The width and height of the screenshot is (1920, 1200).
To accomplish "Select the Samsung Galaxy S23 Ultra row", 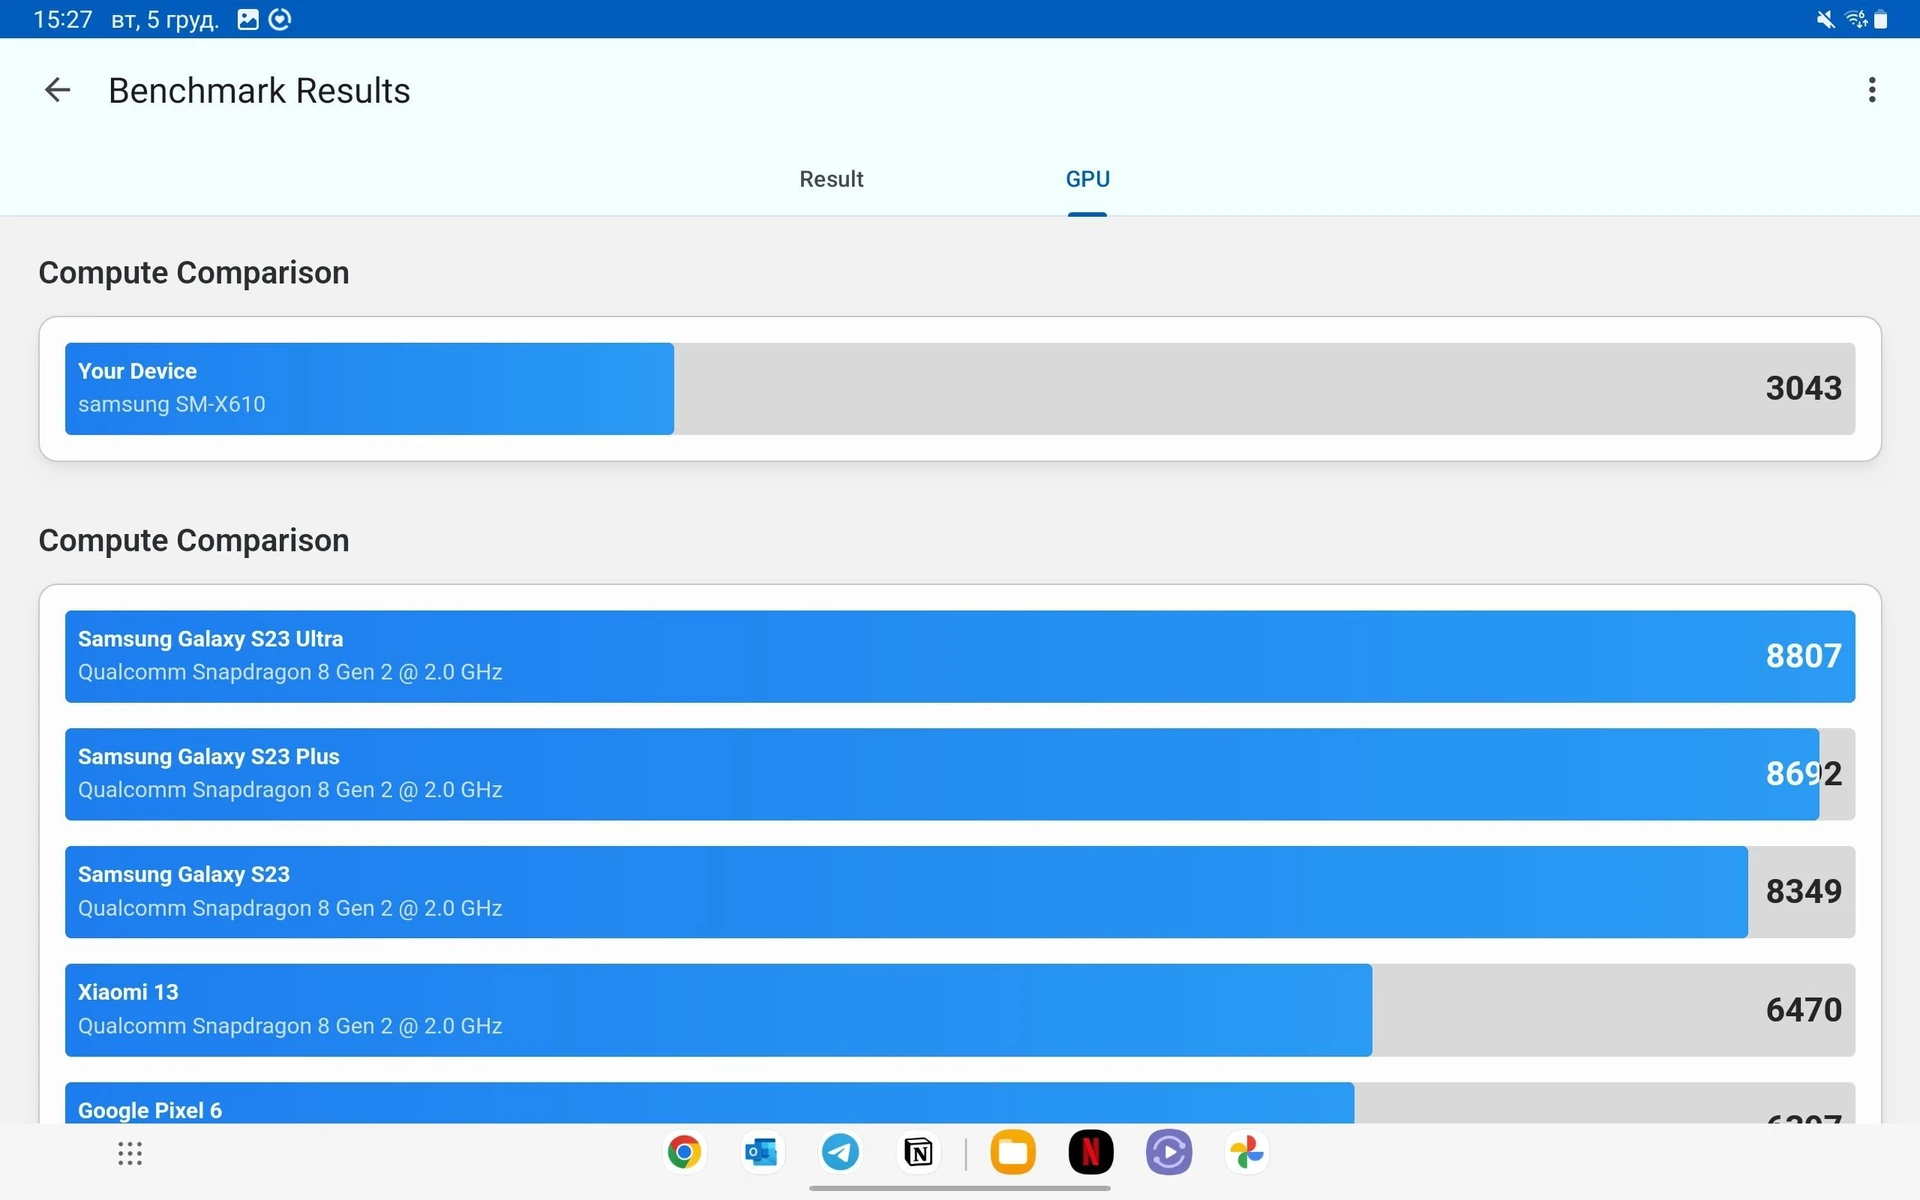I will point(960,656).
